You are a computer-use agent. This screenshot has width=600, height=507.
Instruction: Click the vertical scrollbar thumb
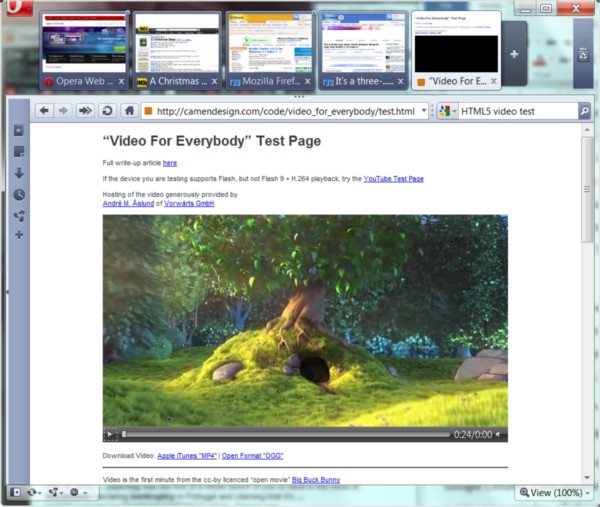587,189
